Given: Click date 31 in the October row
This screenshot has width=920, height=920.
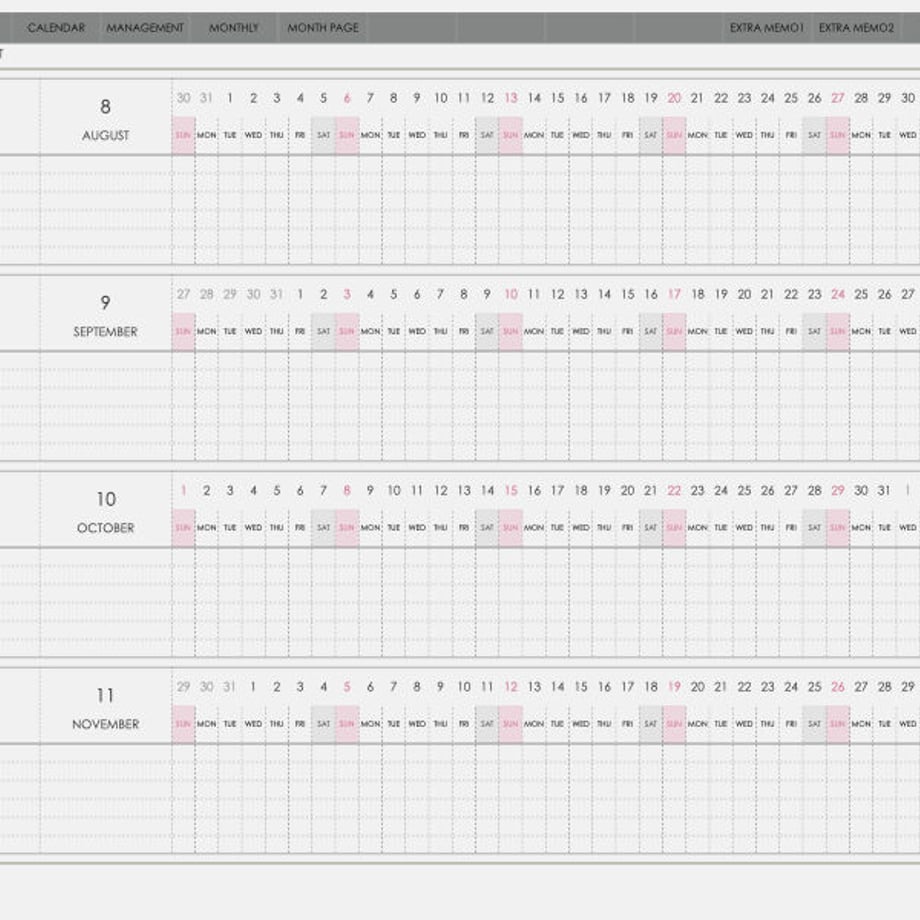Looking at the screenshot, I should tap(884, 491).
